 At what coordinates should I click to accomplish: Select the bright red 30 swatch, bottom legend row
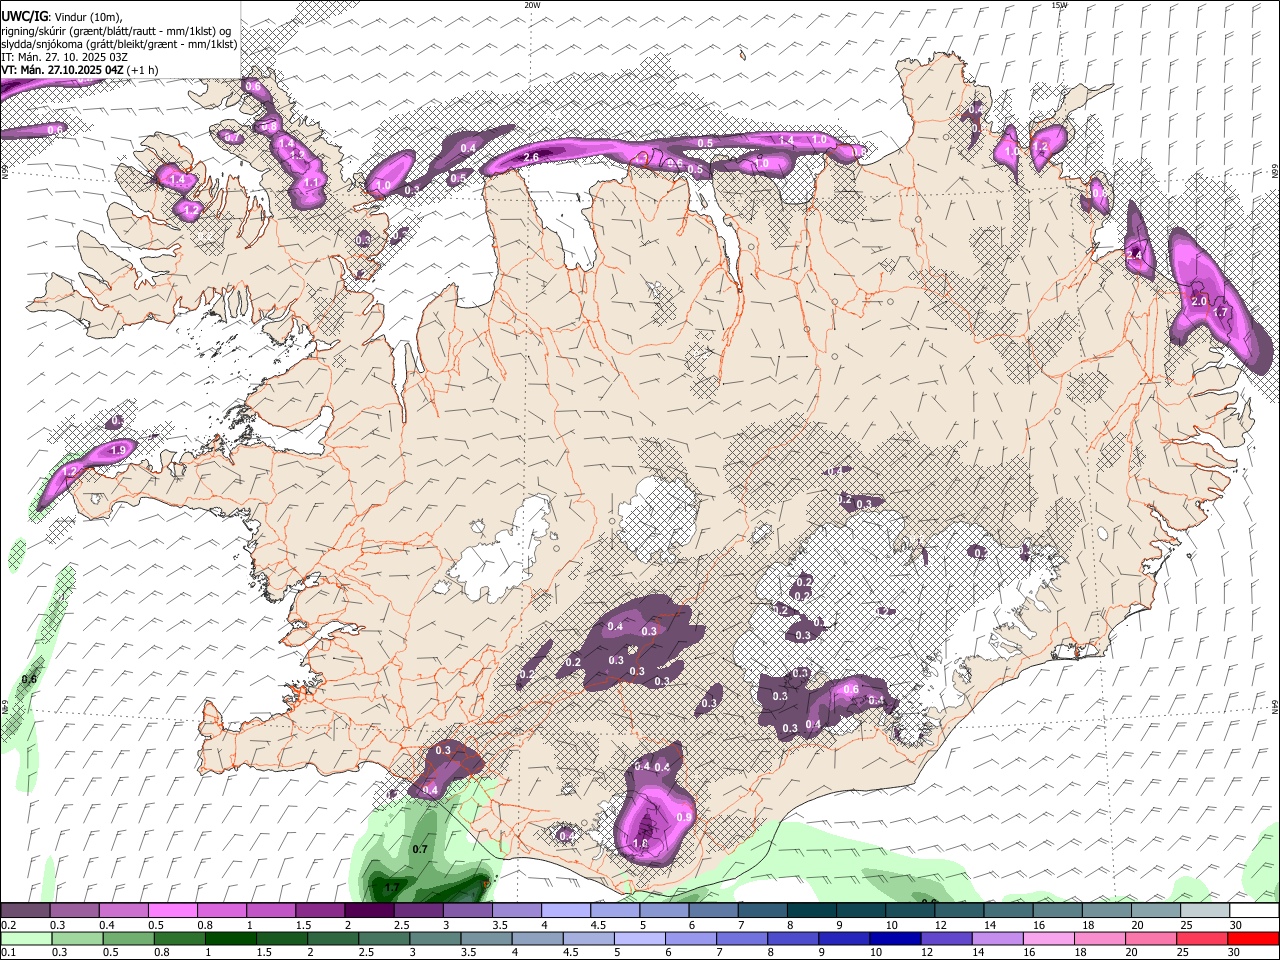click(x=1252, y=938)
